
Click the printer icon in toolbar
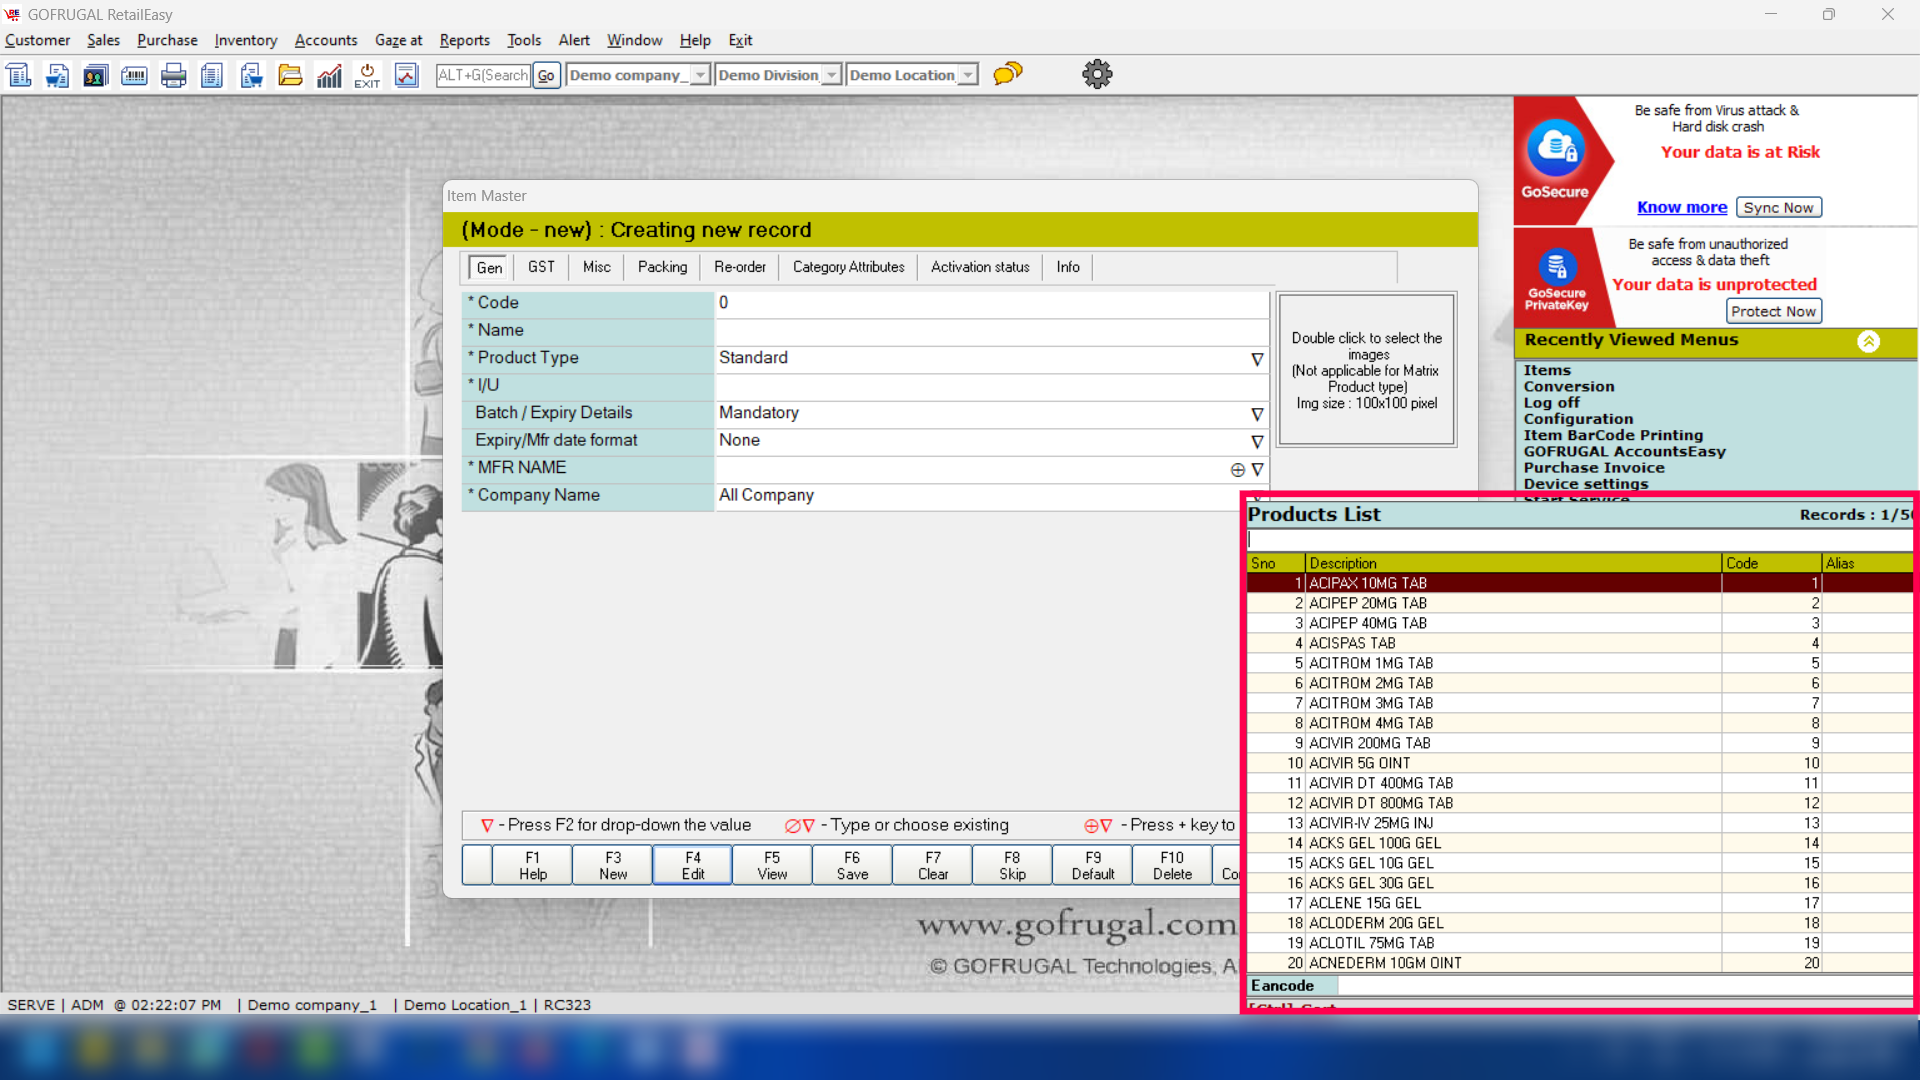tap(173, 75)
